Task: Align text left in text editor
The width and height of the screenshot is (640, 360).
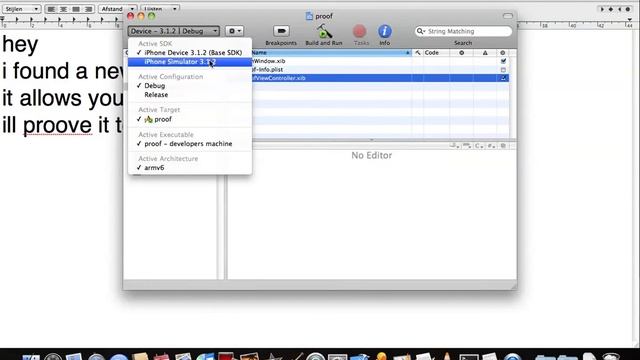Action: [x=51, y=9]
